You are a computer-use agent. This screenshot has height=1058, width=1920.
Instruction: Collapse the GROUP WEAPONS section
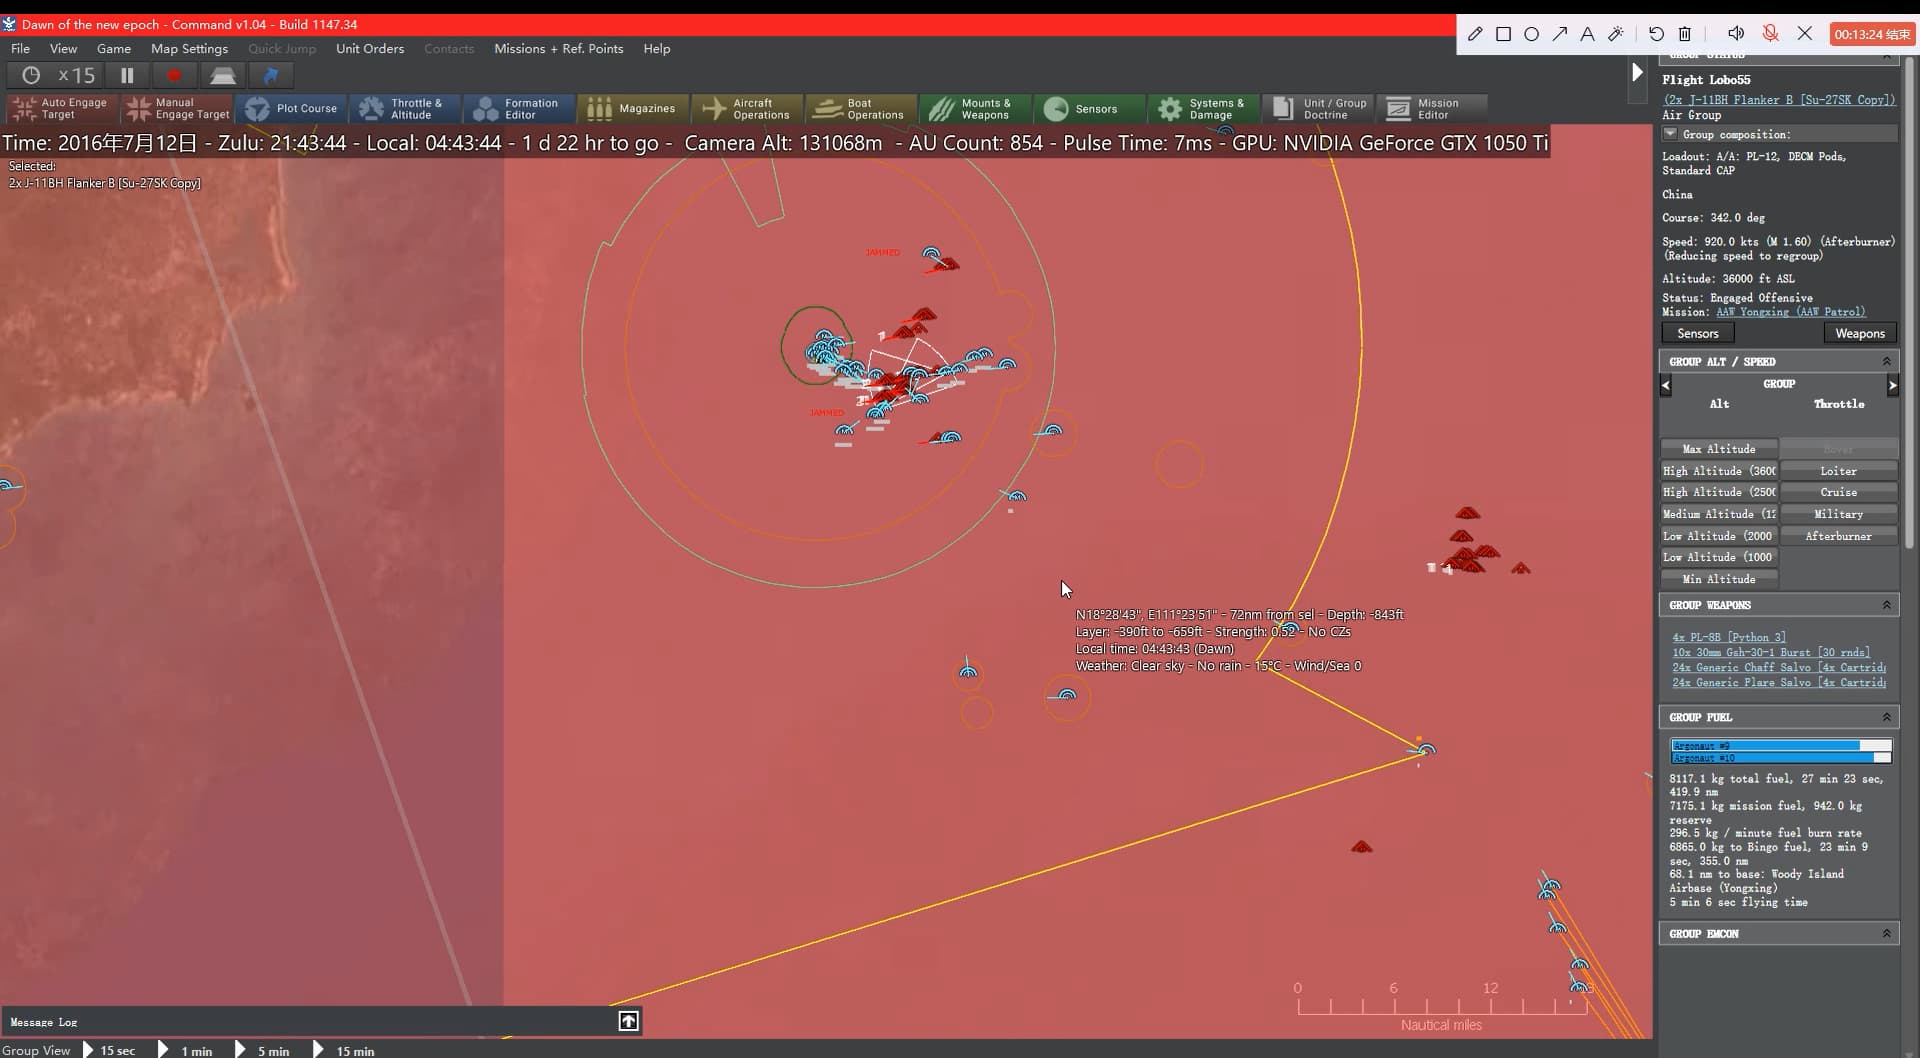tap(1886, 605)
